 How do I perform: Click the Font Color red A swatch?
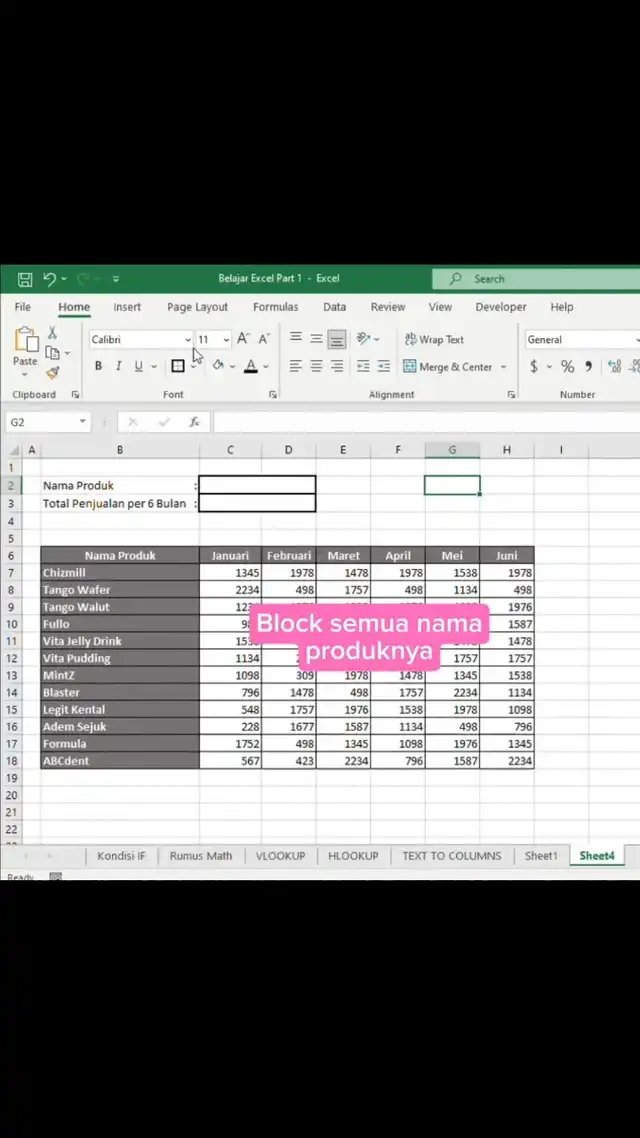tap(251, 366)
